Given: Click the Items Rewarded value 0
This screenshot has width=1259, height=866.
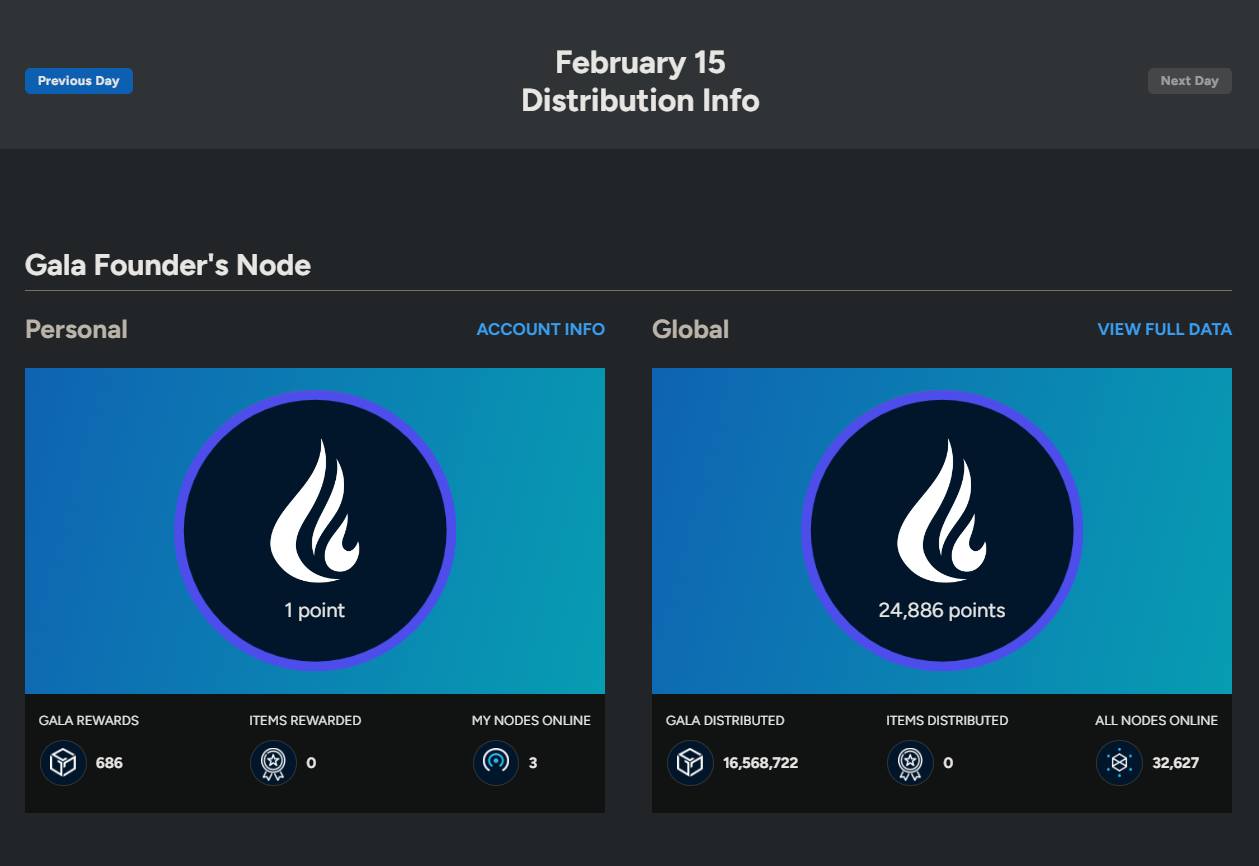Looking at the screenshot, I should (x=311, y=763).
